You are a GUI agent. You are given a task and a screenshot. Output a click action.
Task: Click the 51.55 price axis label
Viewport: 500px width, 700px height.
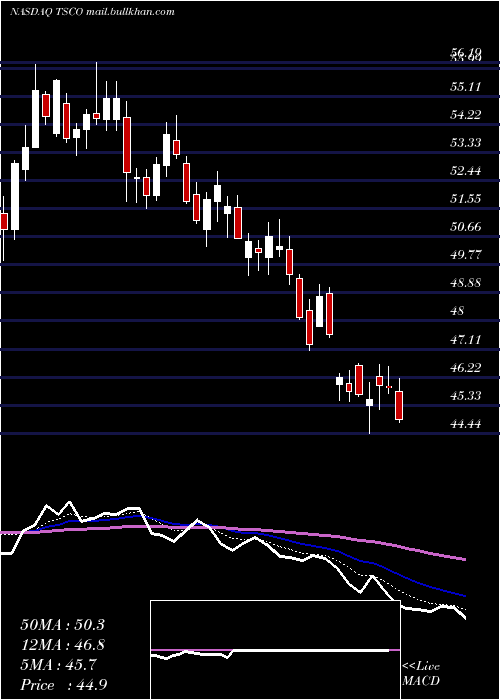tap(466, 199)
